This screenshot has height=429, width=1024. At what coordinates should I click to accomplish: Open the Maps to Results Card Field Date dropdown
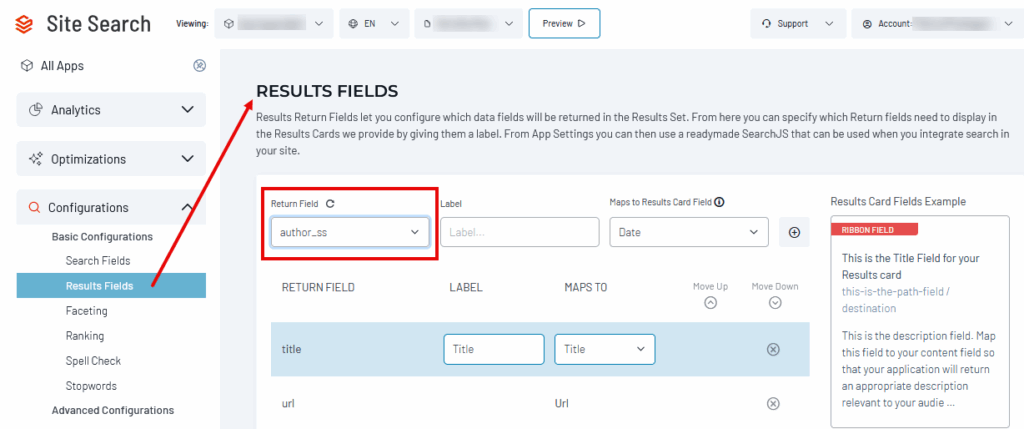(689, 232)
